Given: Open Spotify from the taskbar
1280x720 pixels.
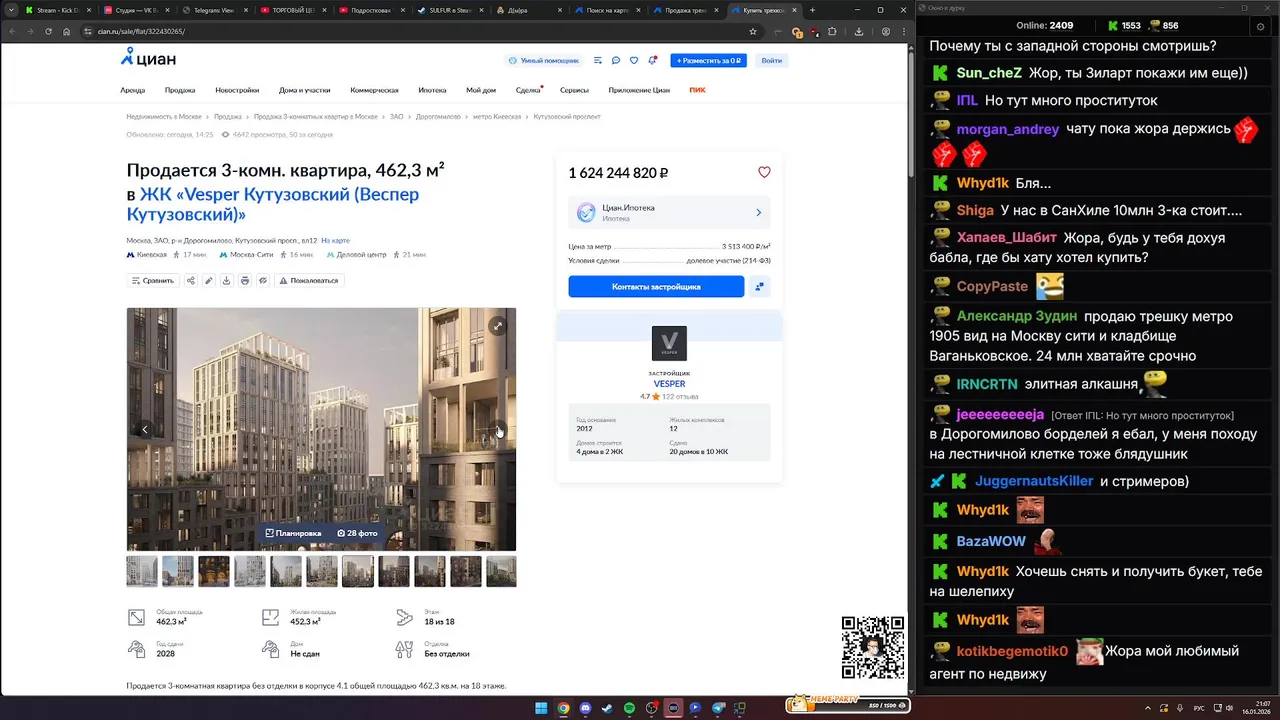Looking at the screenshot, I should point(629,708).
